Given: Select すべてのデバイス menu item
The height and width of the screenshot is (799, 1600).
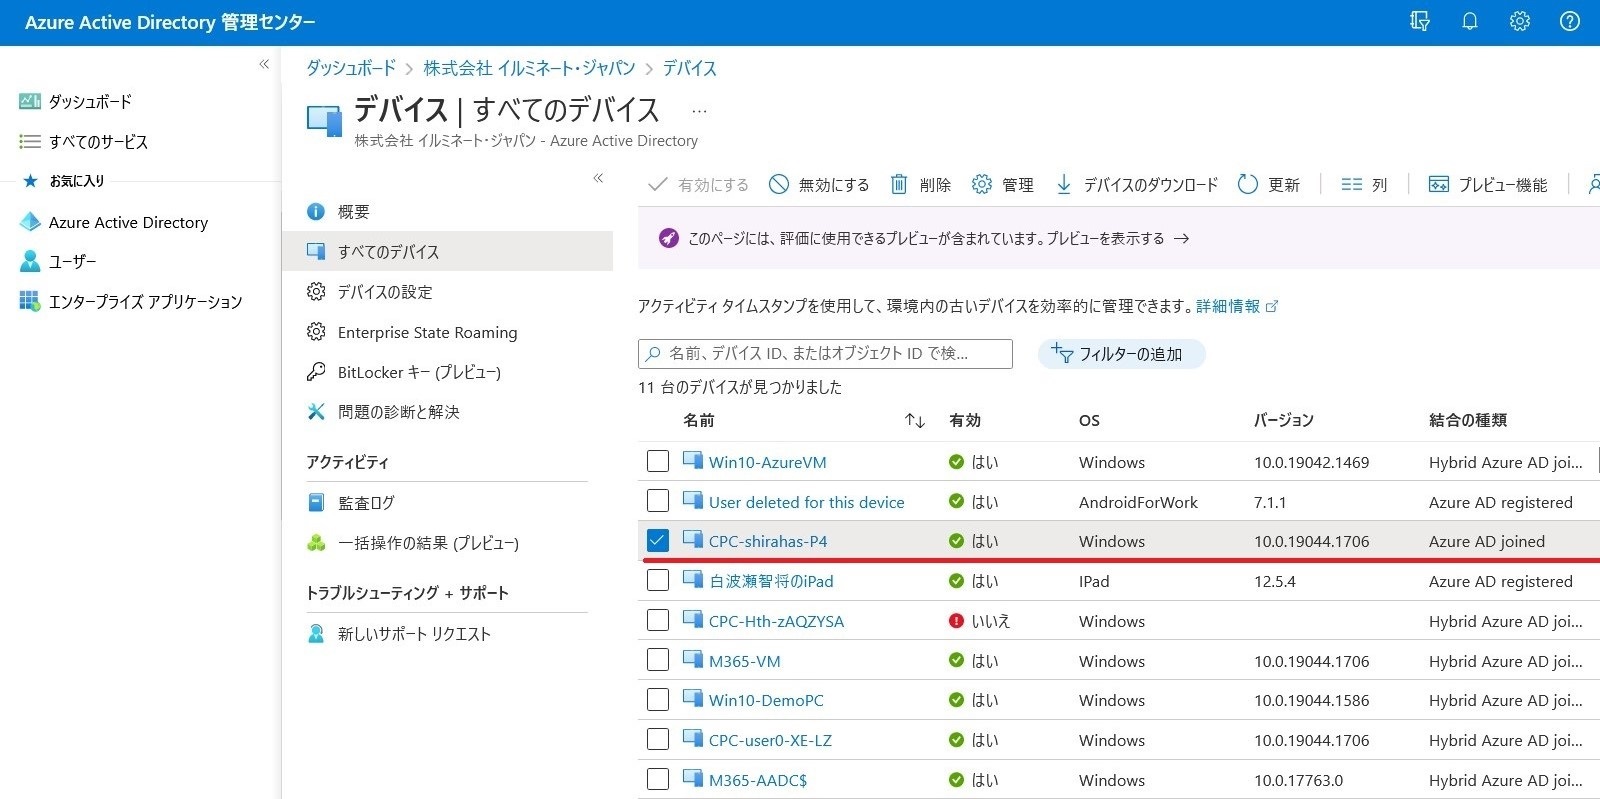Looking at the screenshot, I should tap(447, 251).
